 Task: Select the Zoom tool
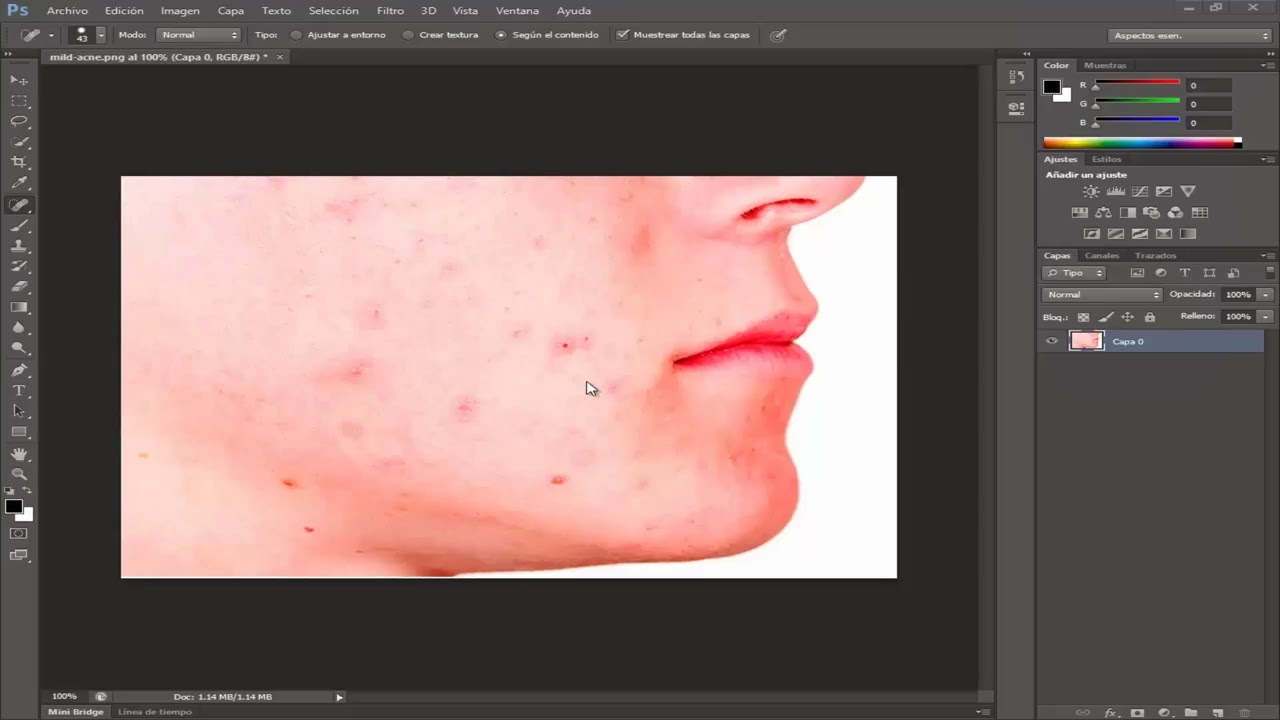pos(19,475)
